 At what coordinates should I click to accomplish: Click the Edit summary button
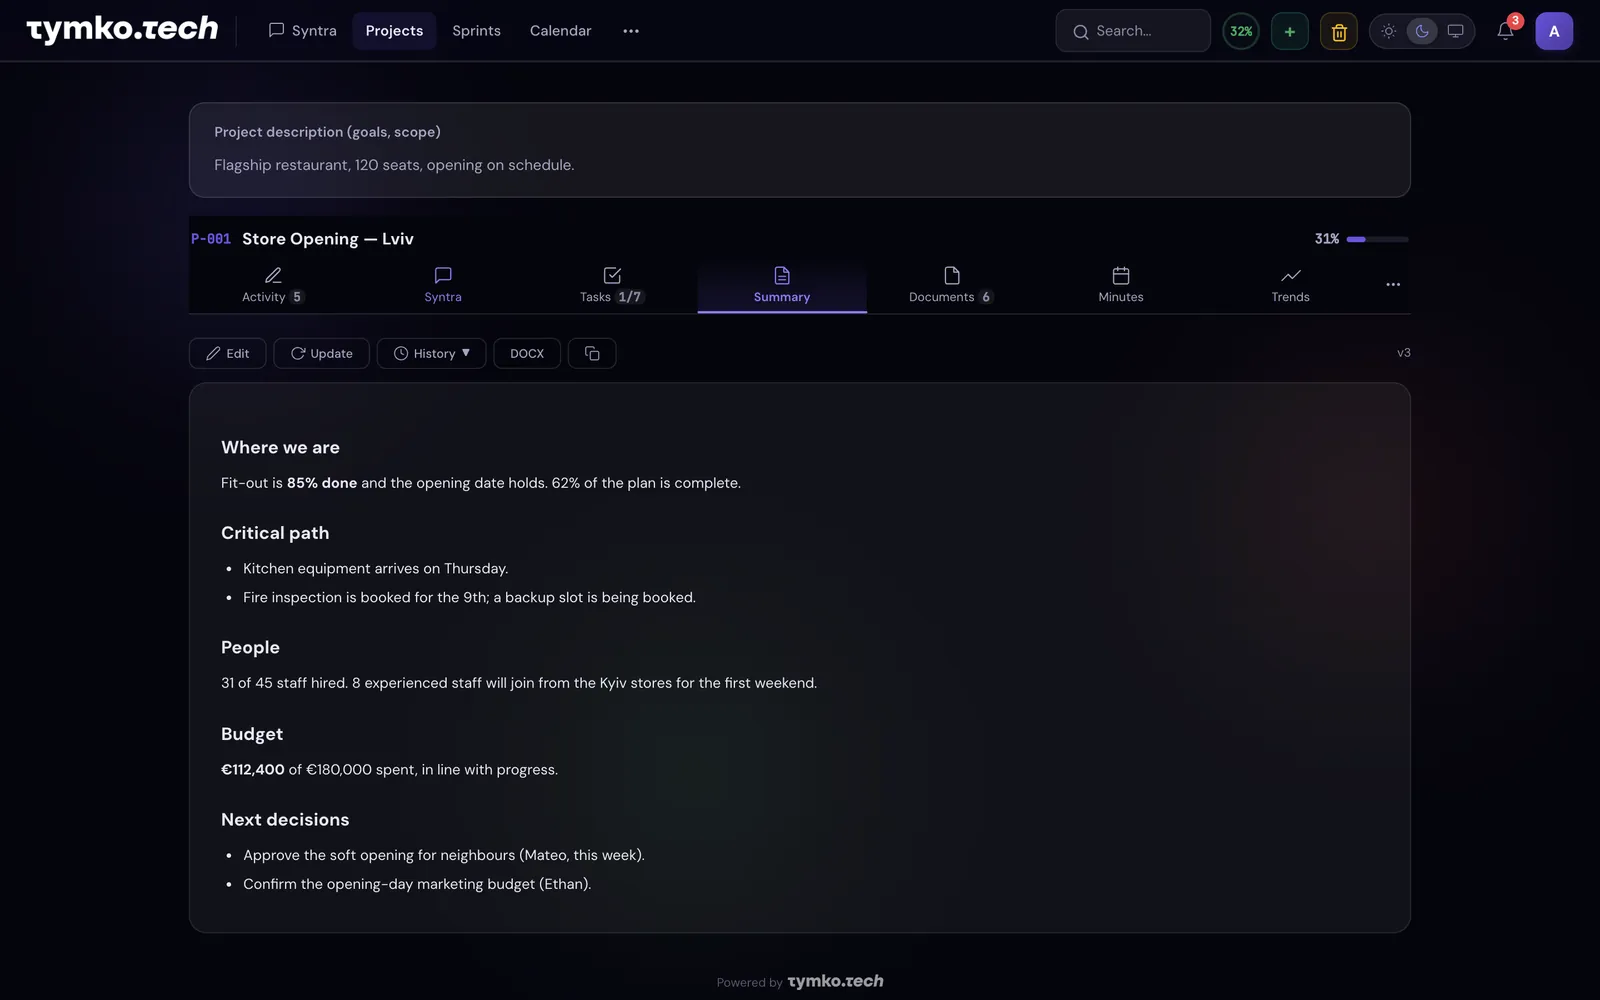click(228, 353)
